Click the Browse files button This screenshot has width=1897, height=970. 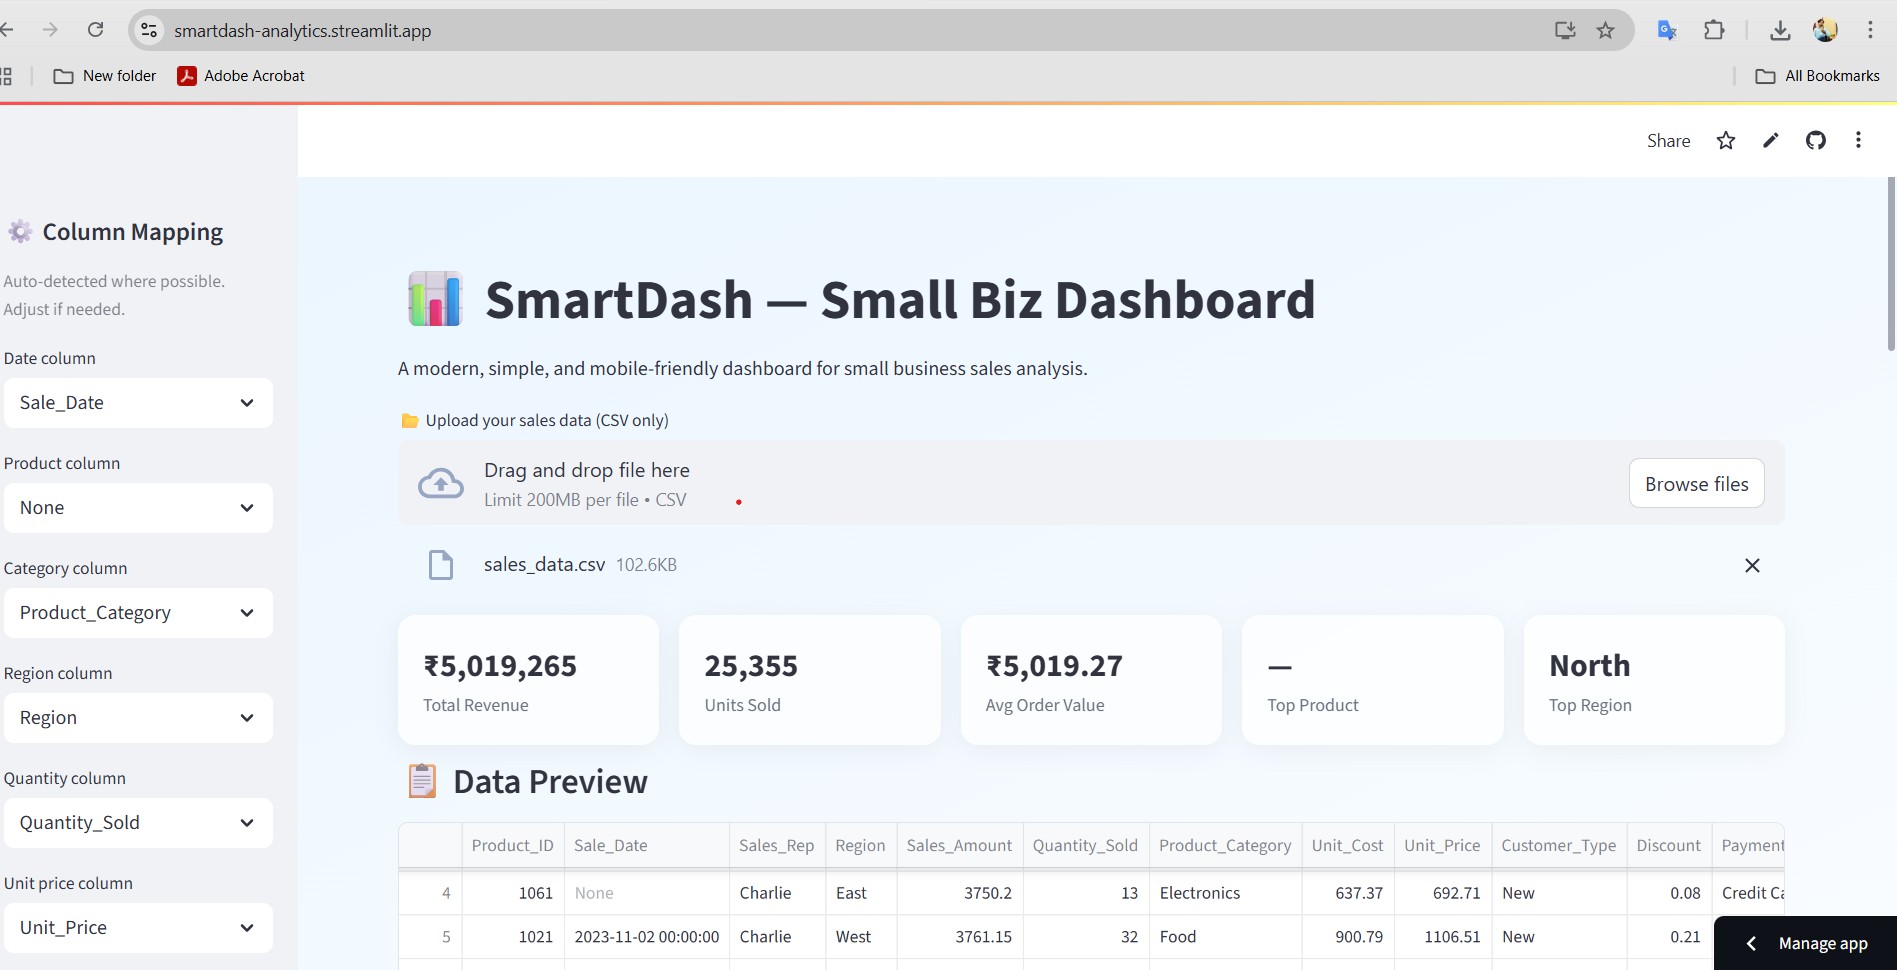pos(1695,483)
